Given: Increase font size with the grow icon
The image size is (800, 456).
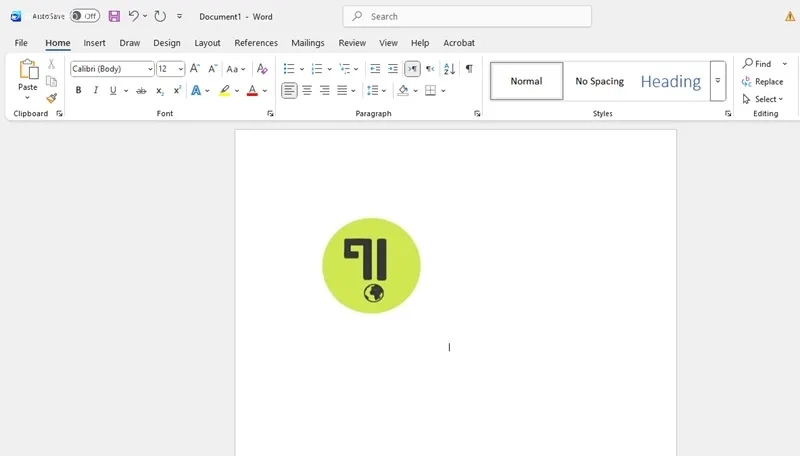Looking at the screenshot, I should (195, 68).
